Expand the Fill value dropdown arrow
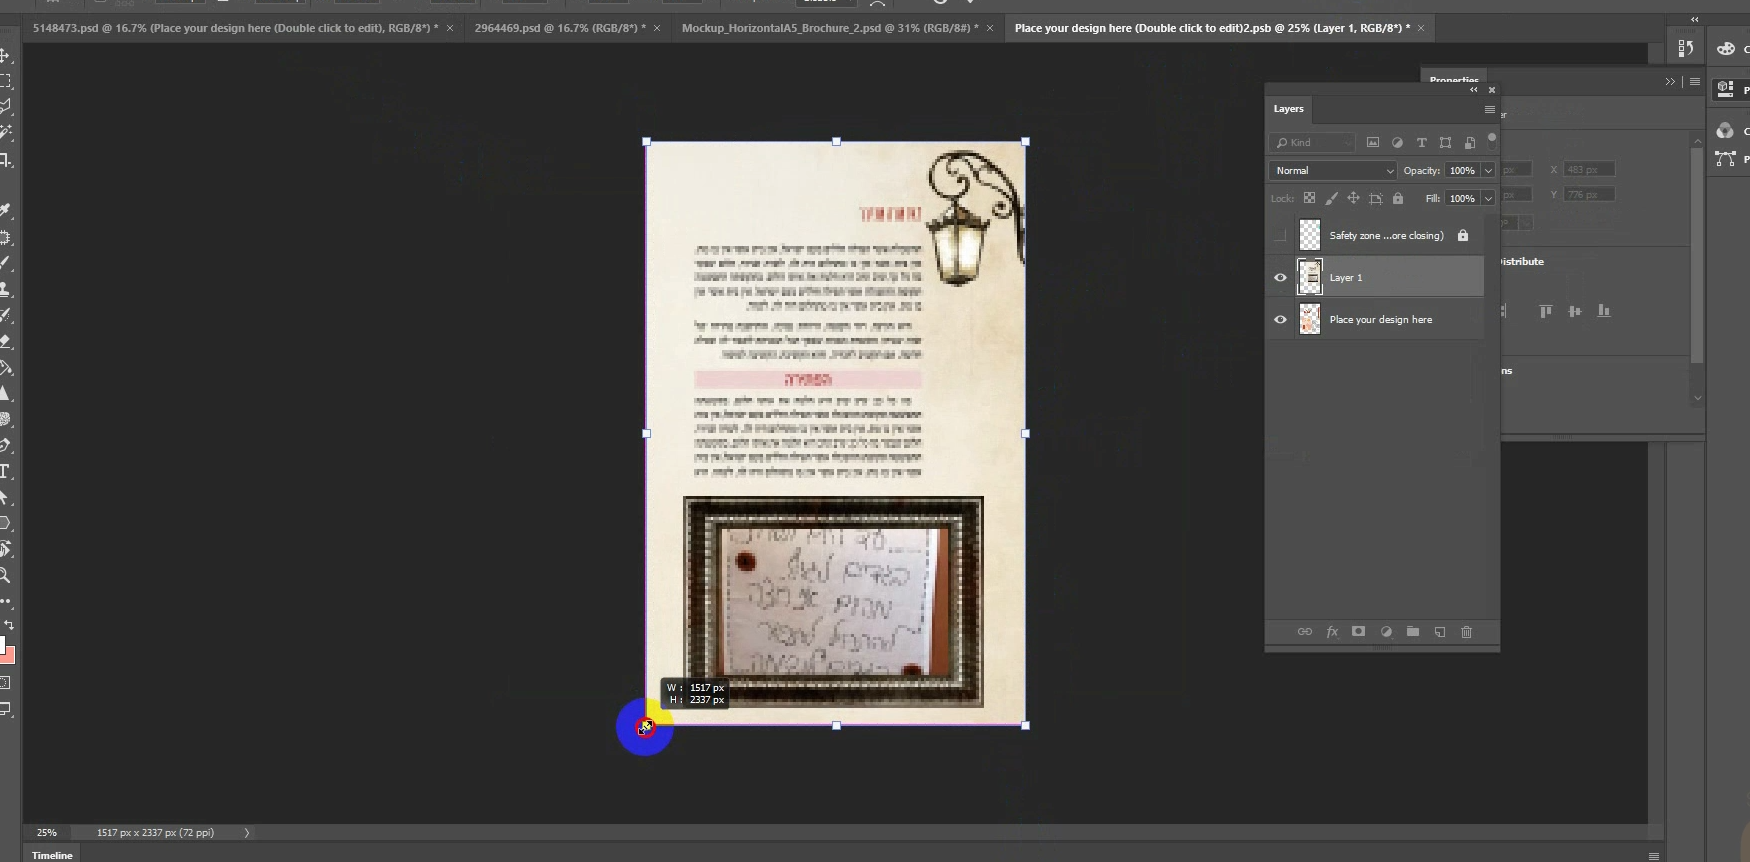Image resolution: width=1750 pixels, height=862 pixels. click(x=1488, y=199)
